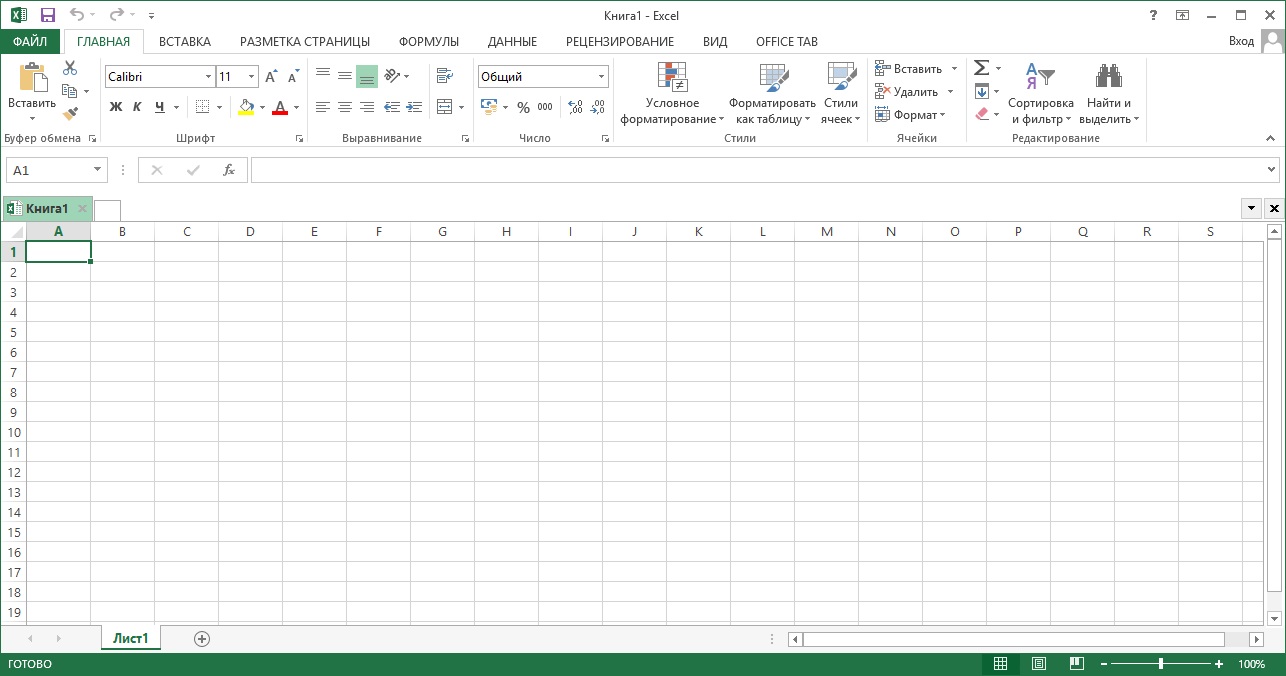Image resolution: width=1286 pixels, height=676 pixels.
Task: Open the ФОРМУЛЫ ribbon tab
Action: tap(428, 42)
